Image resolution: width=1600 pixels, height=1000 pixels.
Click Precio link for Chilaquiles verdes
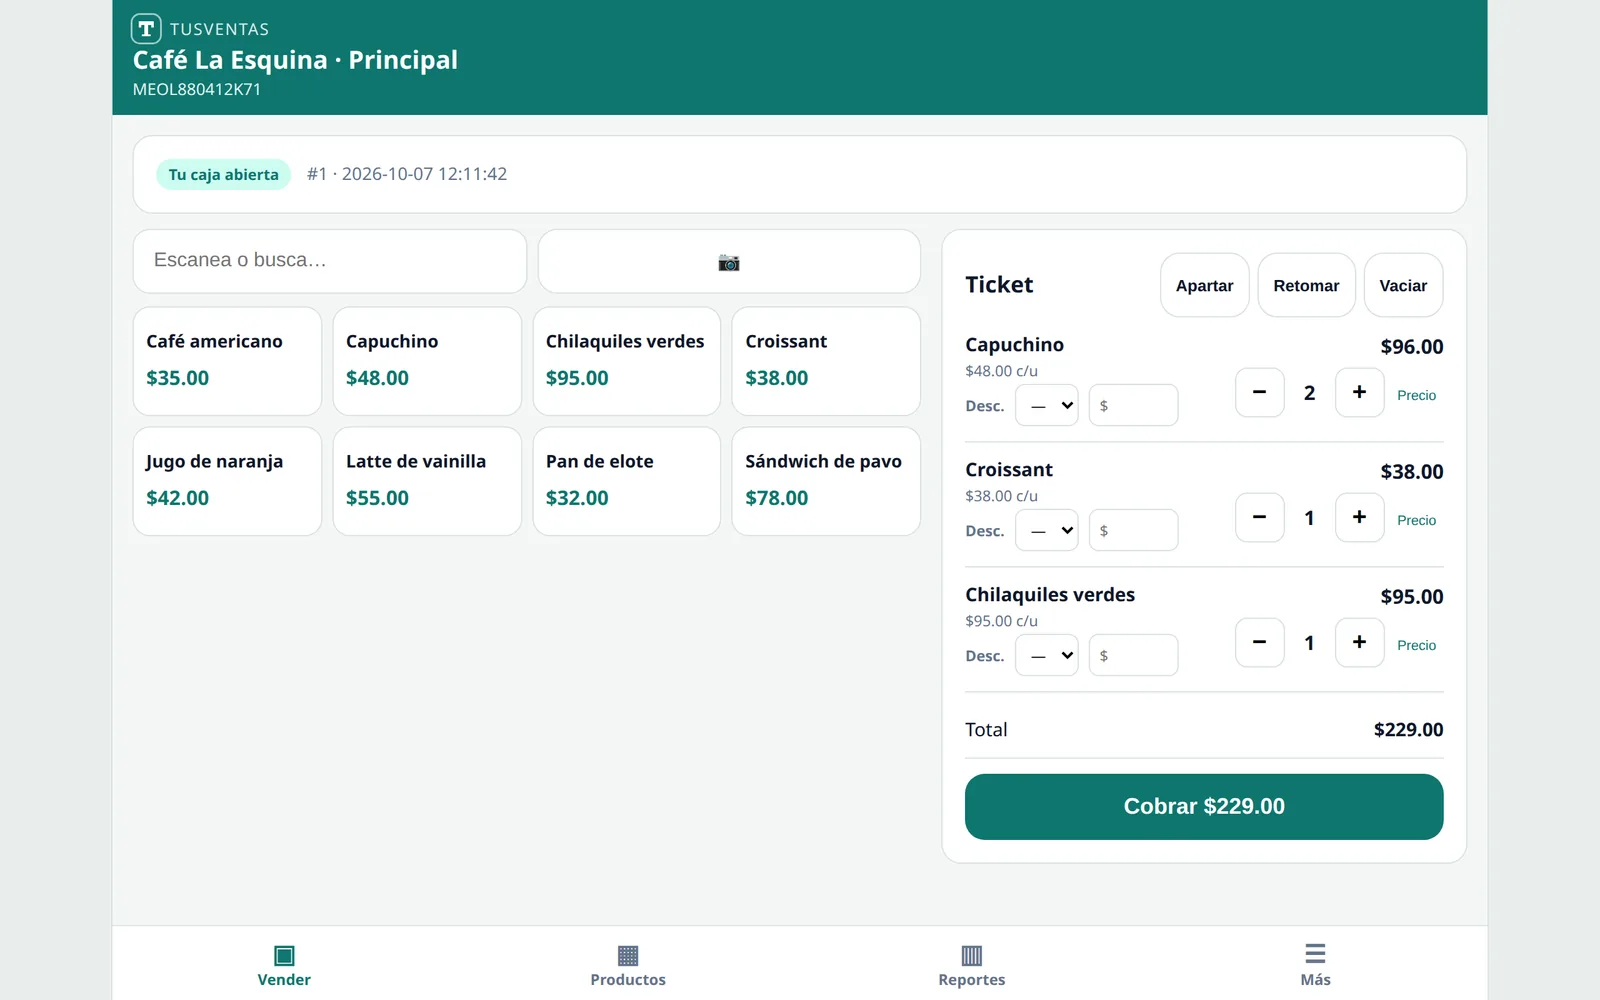click(1416, 645)
